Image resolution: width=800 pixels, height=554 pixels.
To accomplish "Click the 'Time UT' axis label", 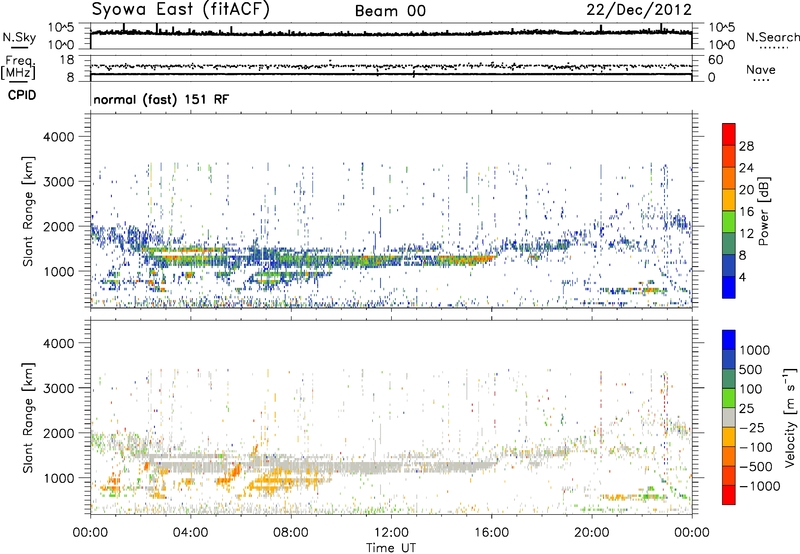I will click(391, 548).
